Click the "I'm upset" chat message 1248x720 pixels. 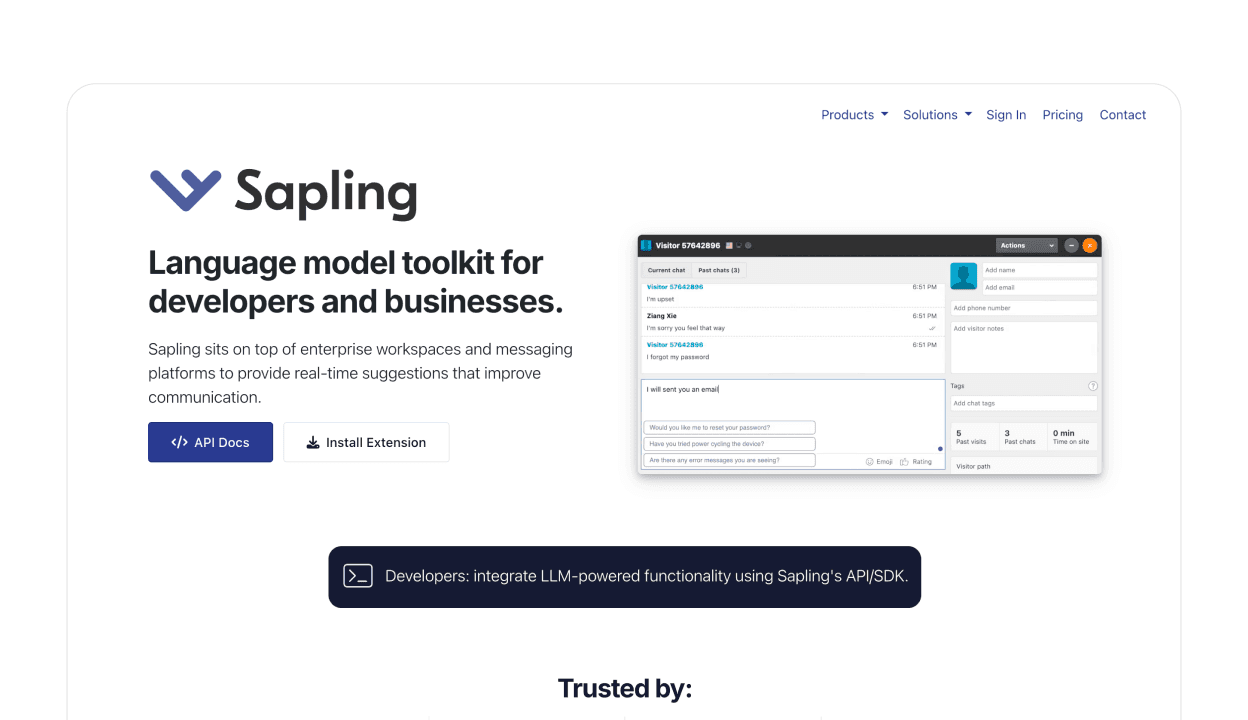pyautogui.click(x=660, y=299)
